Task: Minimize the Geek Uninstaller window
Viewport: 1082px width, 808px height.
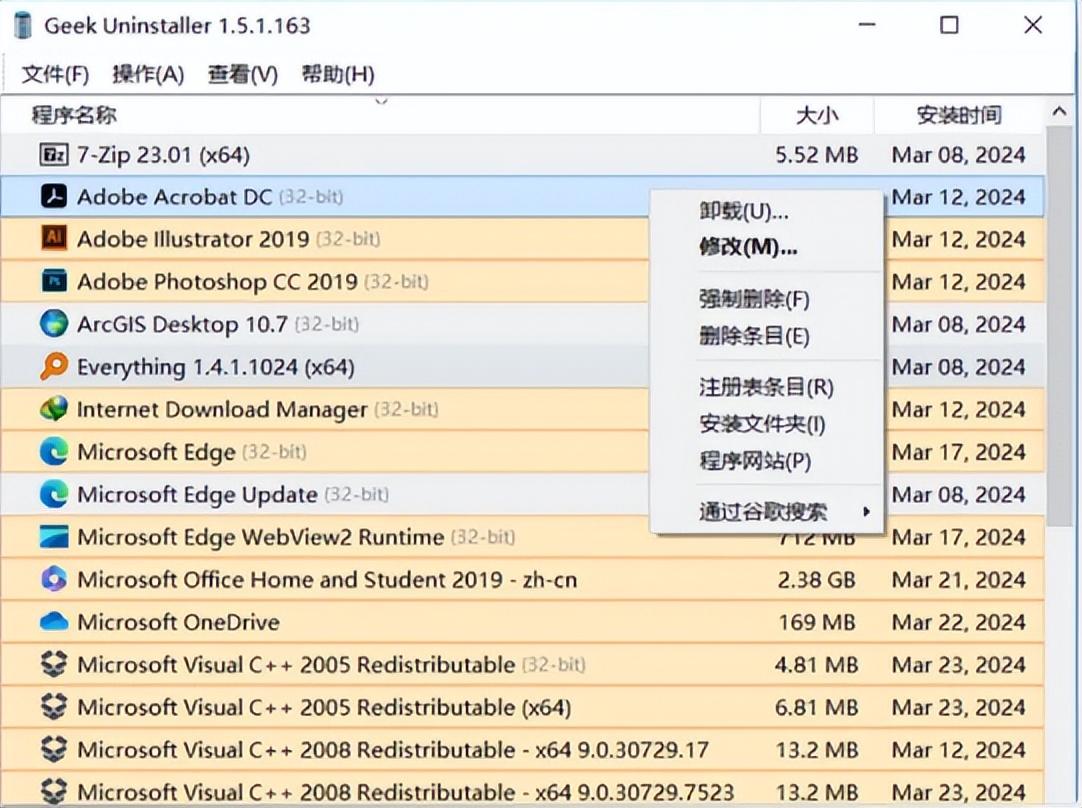Action: 867,26
